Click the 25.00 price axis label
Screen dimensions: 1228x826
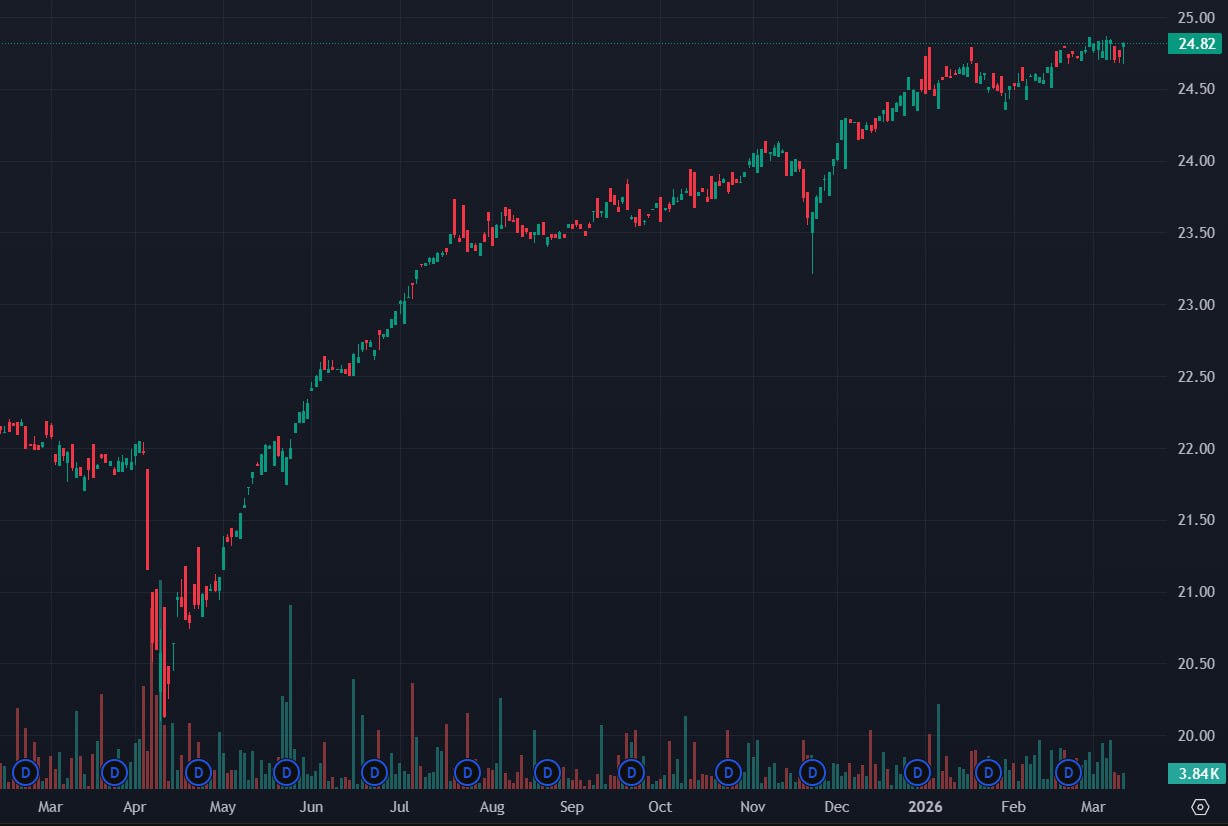pyautogui.click(x=1196, y=17)
